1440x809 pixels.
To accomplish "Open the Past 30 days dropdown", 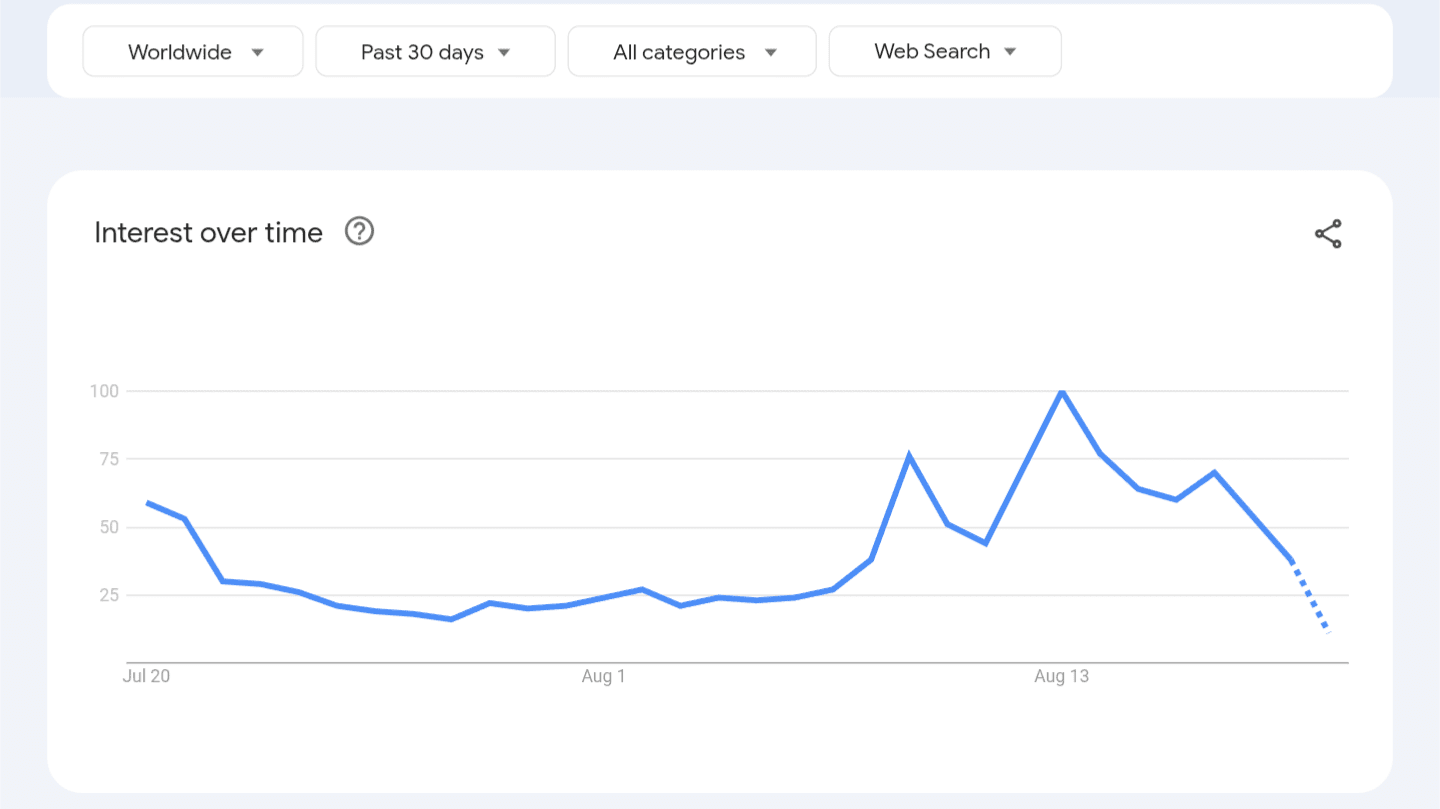I will tap(435, 52).
